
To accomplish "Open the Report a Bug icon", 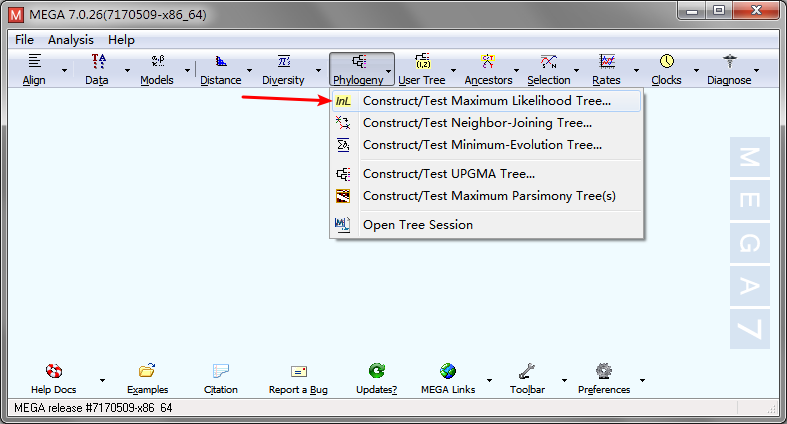I will point(299,372).
